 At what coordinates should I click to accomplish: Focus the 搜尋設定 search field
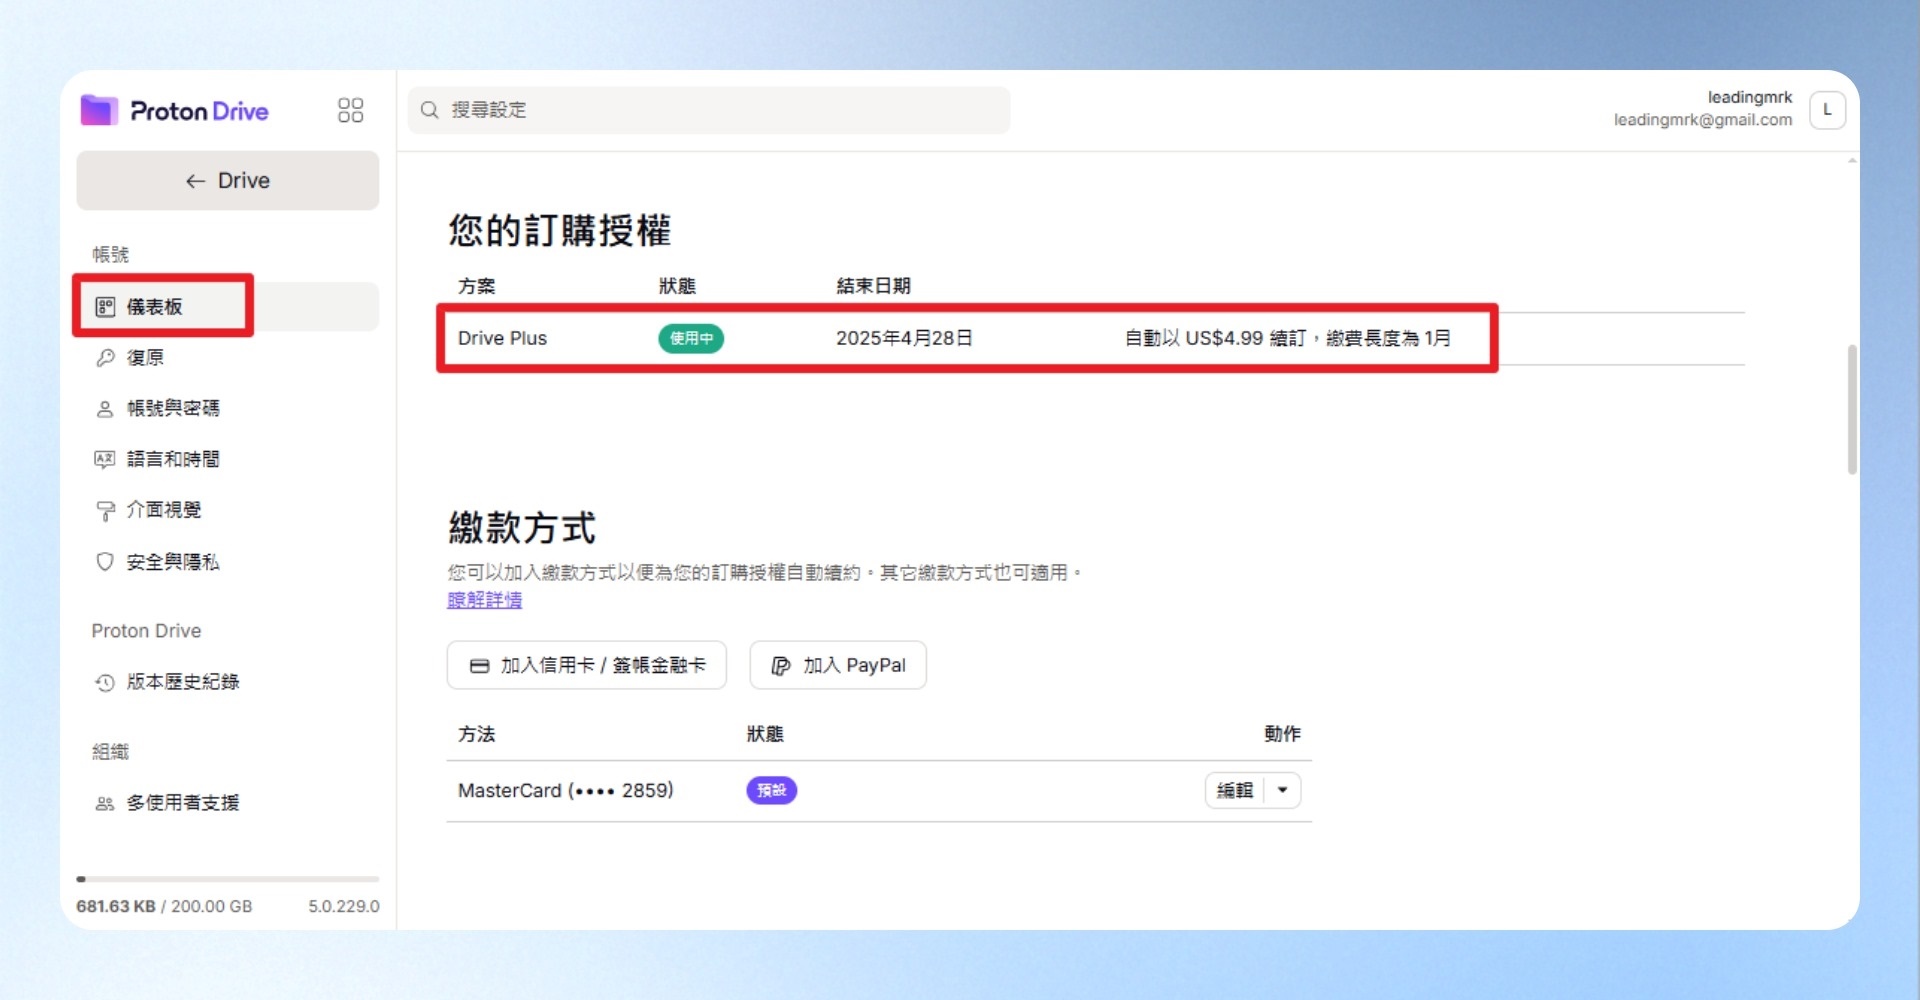709,110
